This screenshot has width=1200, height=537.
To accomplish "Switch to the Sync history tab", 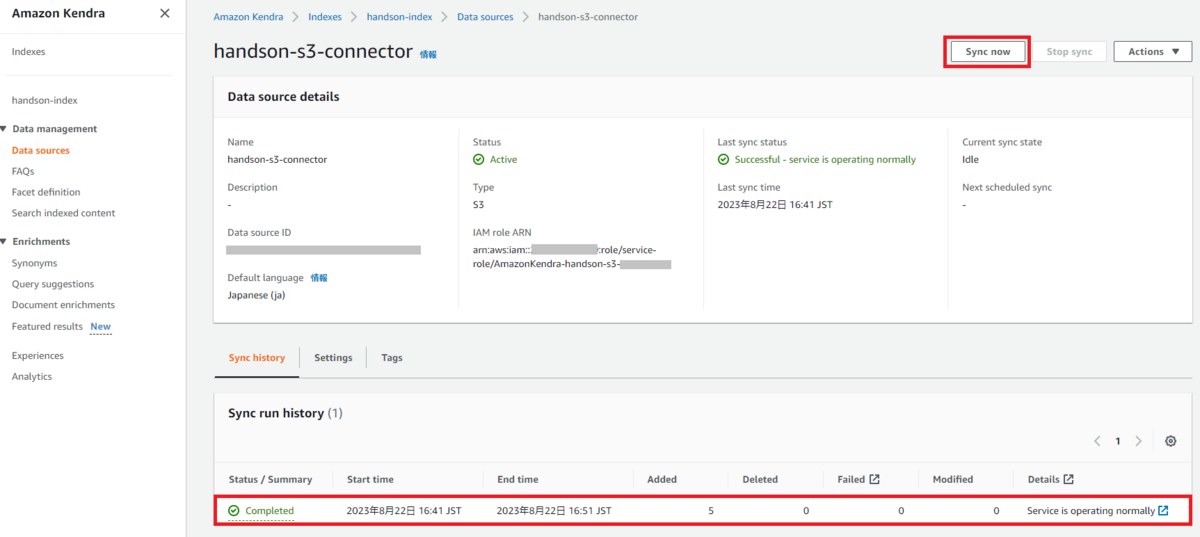I will tap(257, 358).
